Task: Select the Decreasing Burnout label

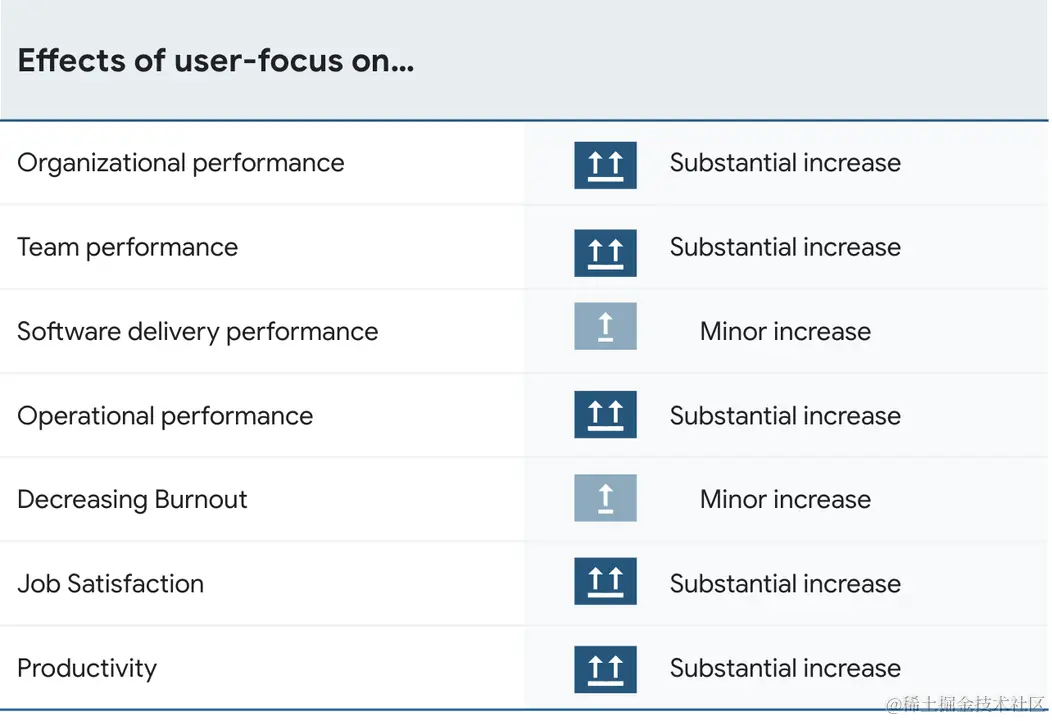Action: (x=132, y=500)
